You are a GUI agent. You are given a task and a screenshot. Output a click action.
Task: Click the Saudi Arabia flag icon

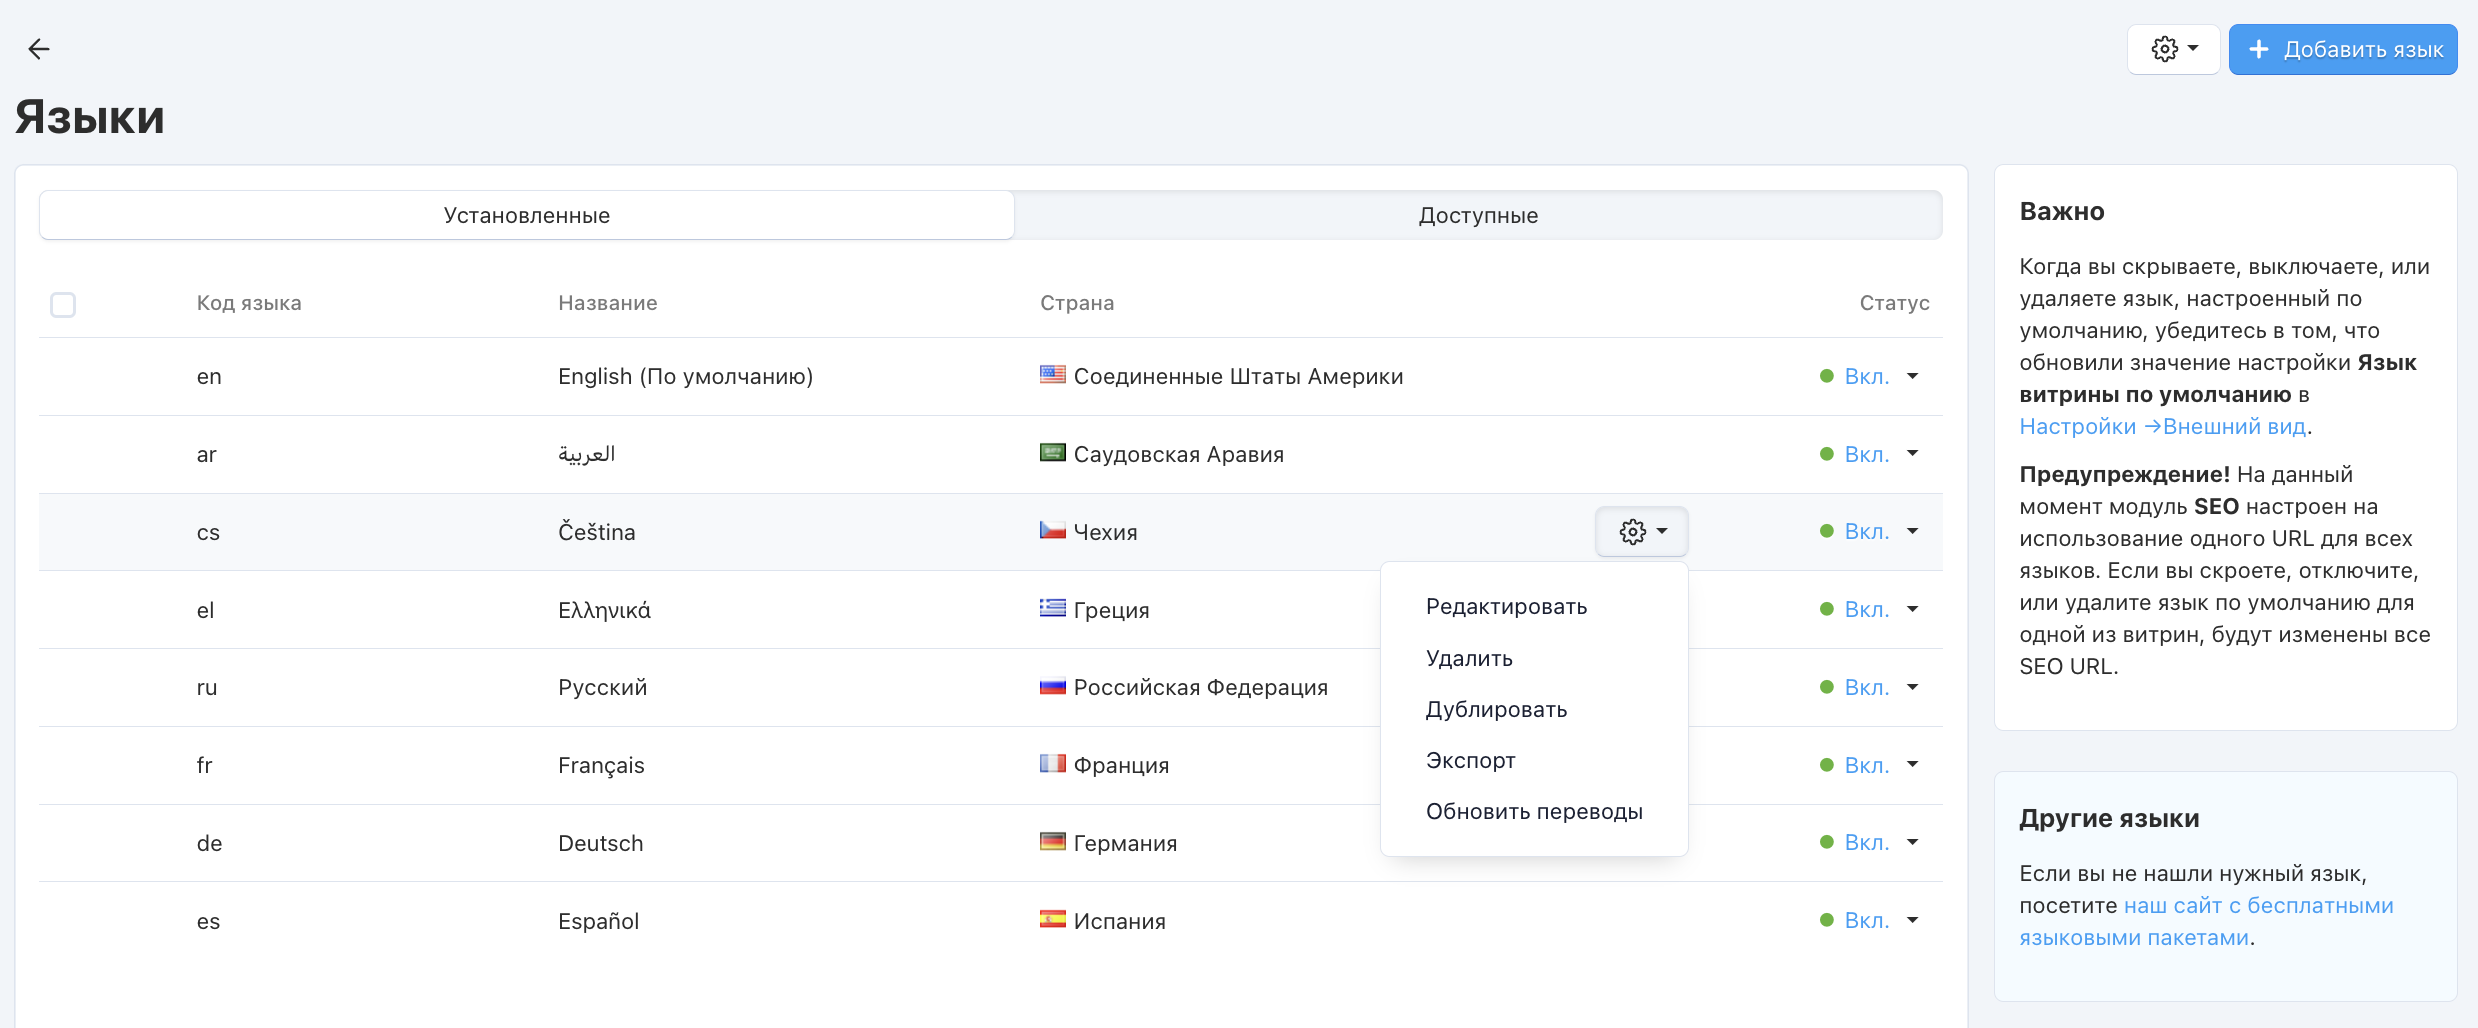tap(1052, 453)
